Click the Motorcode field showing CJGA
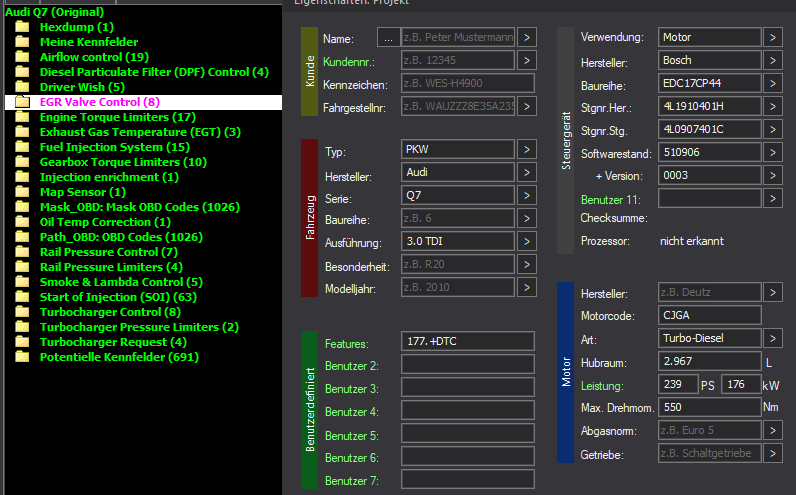Image resolution: width=796 pixels, height=495 pixels. [710, 315]
